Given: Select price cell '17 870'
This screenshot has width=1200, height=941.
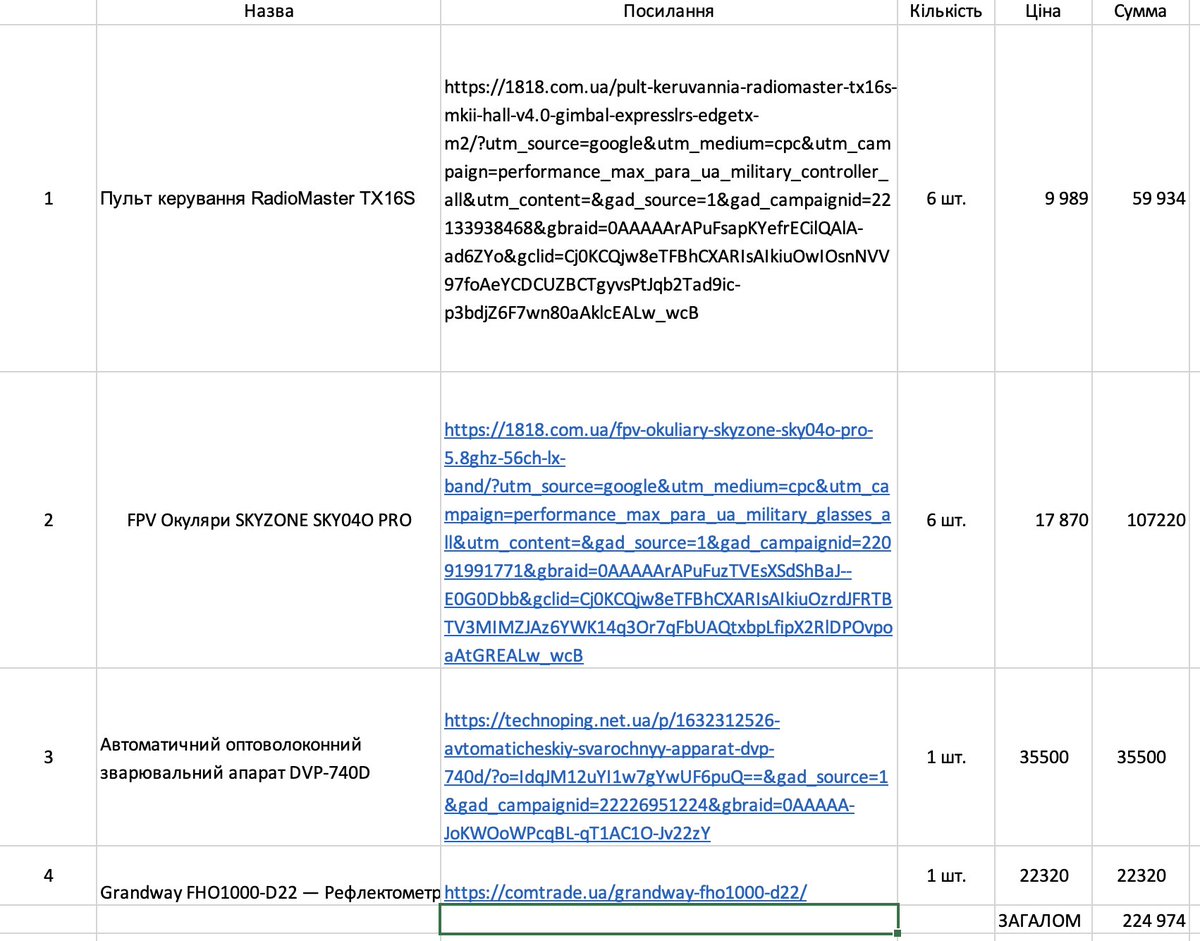Looking at the screenshot, I should click(x=1043, y=520).
